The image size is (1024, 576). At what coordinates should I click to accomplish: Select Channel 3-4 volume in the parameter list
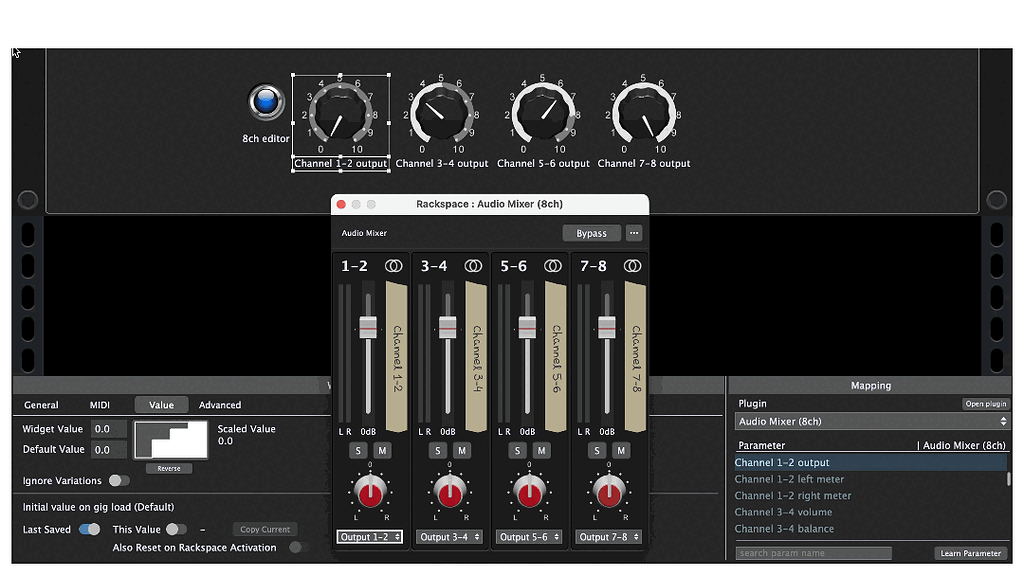[x=784, y=512]
